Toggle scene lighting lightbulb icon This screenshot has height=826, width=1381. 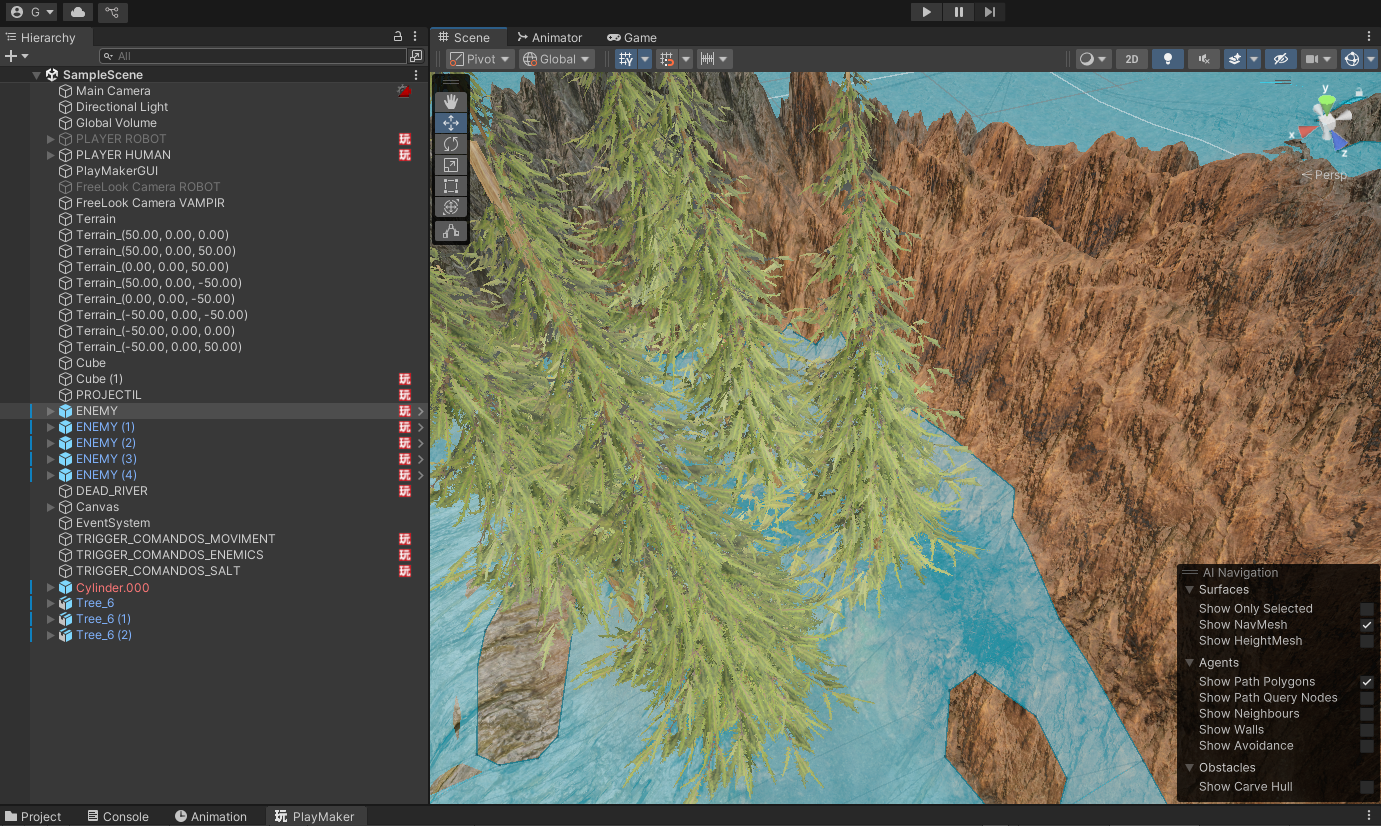click(x=1167, y=59)
